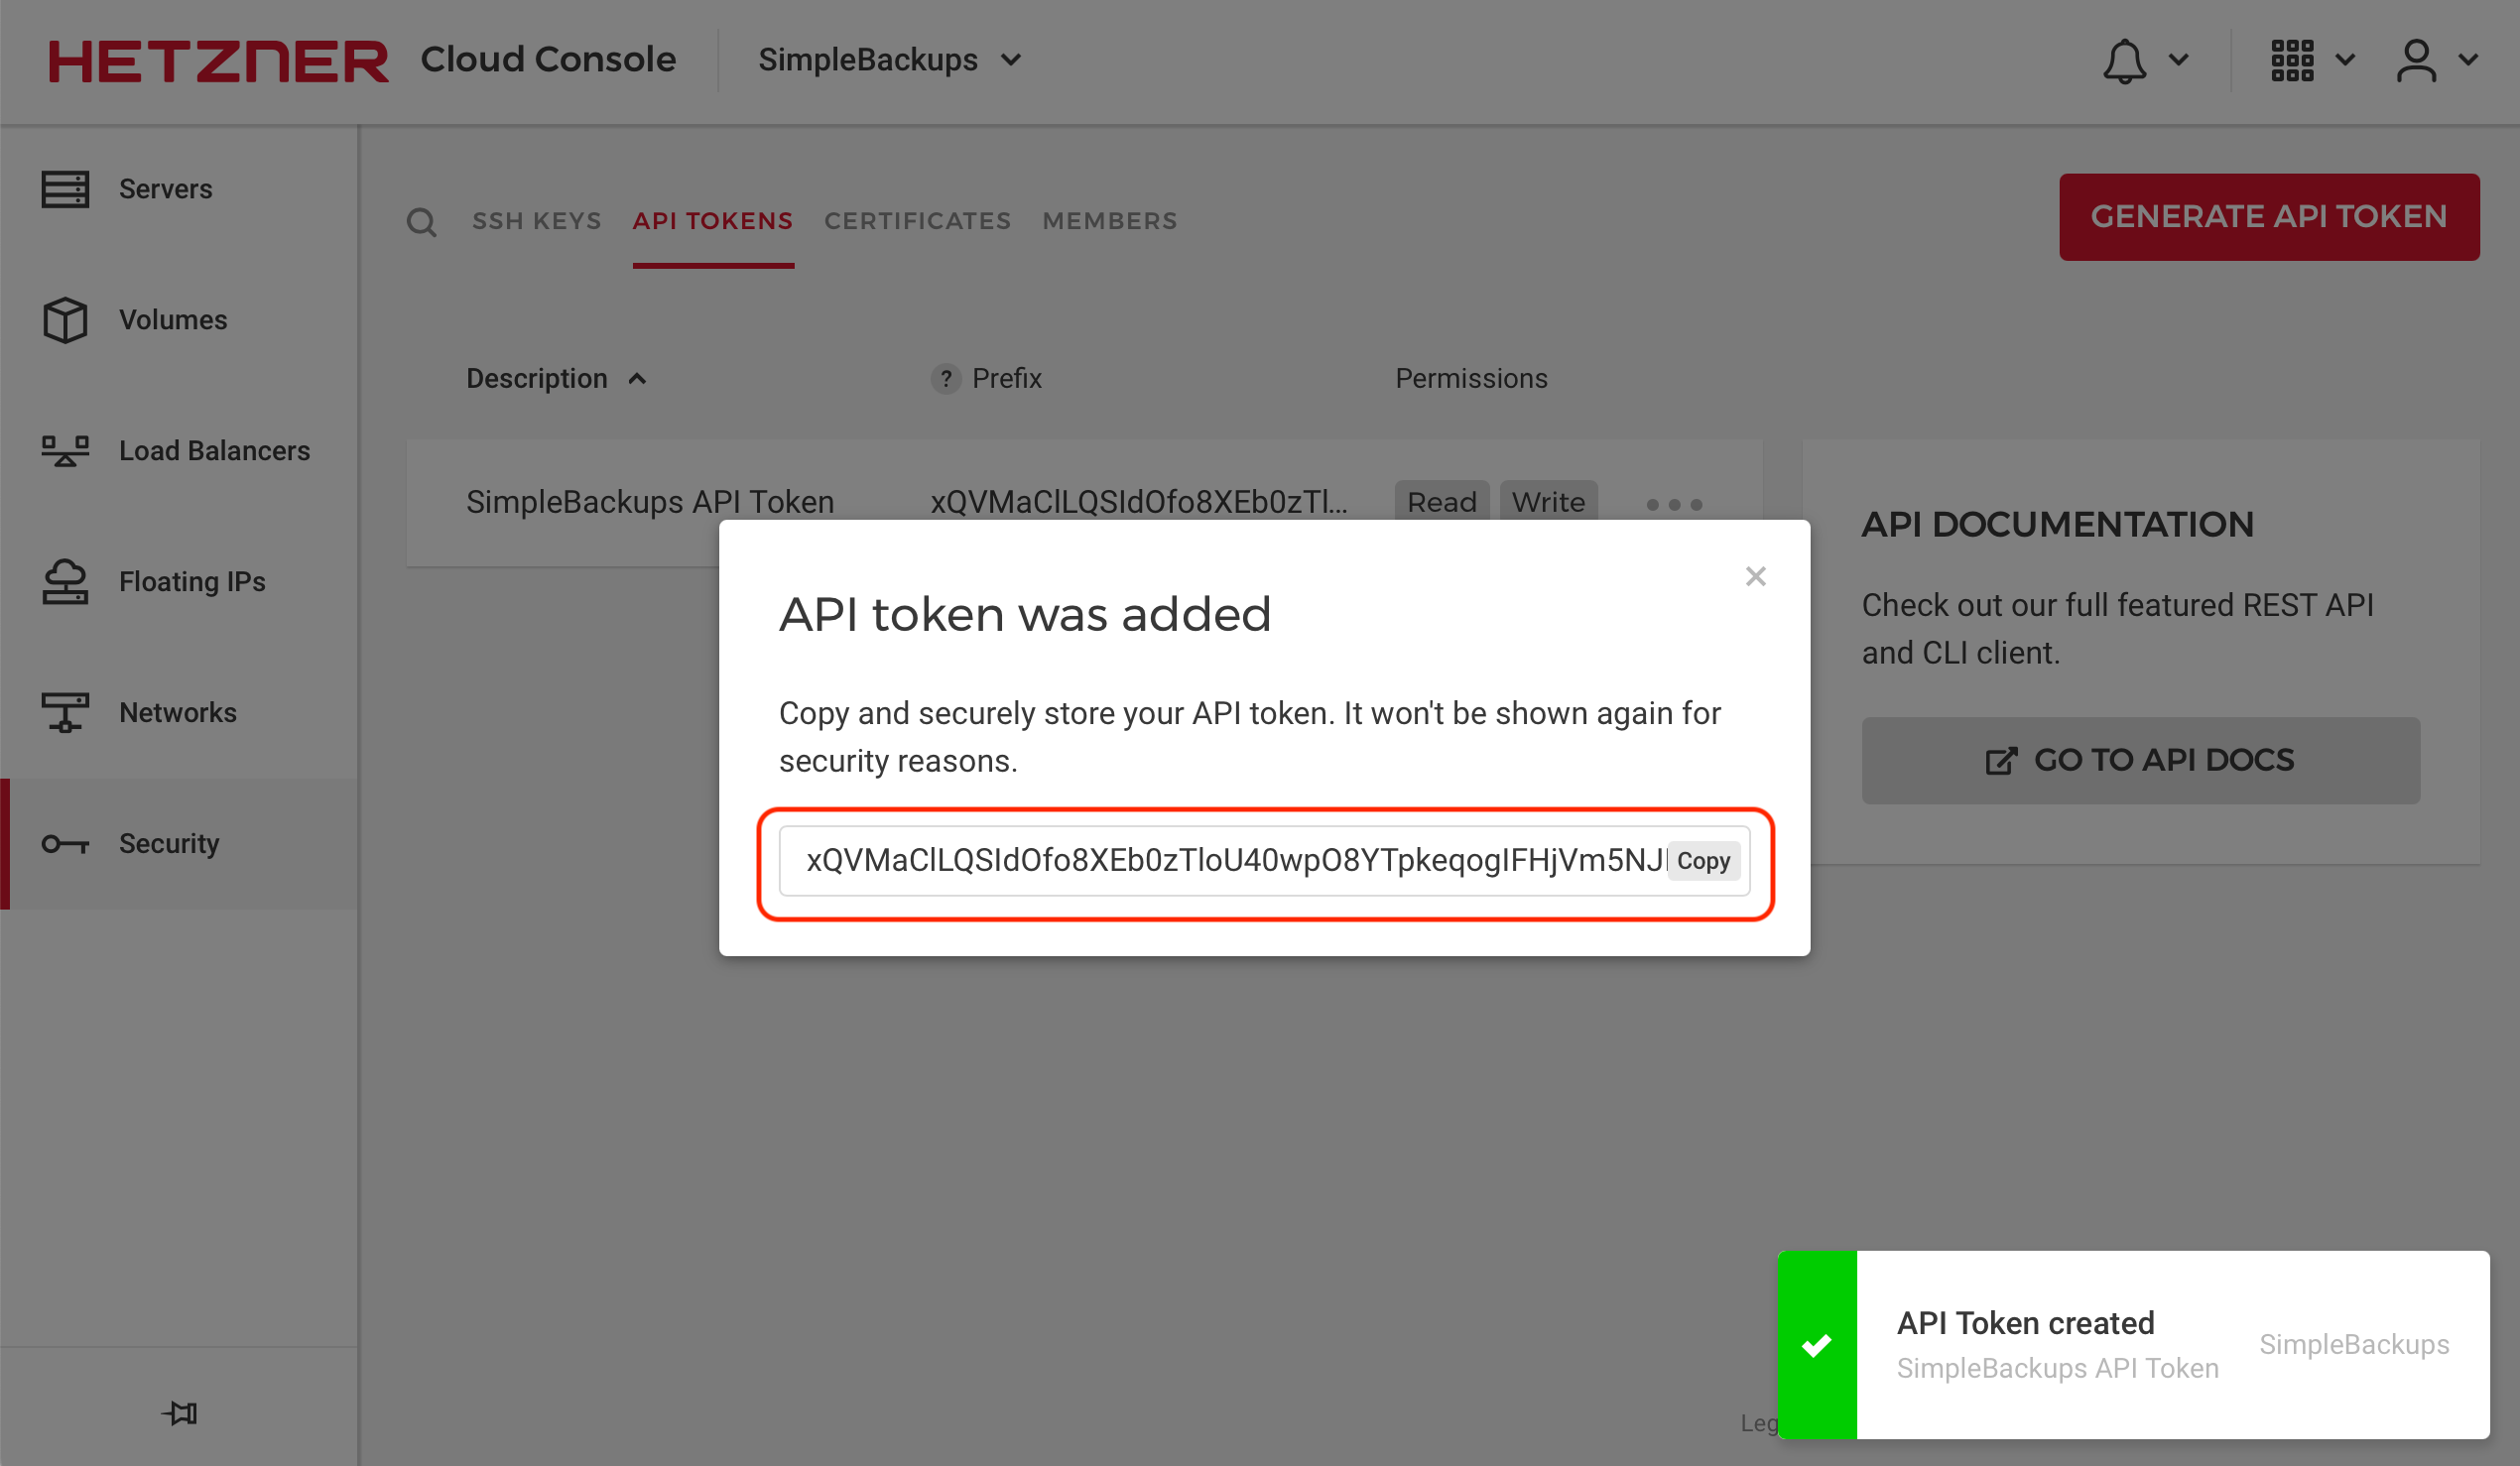Click the Generate API Token button

[2269, 216]
